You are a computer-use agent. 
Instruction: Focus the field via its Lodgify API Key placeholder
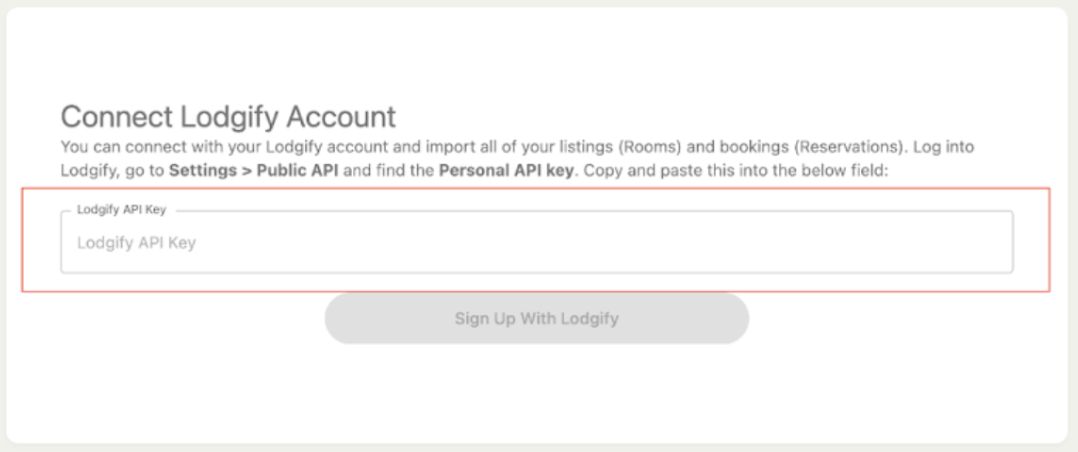pyautogui.click(x=136, y=243)
